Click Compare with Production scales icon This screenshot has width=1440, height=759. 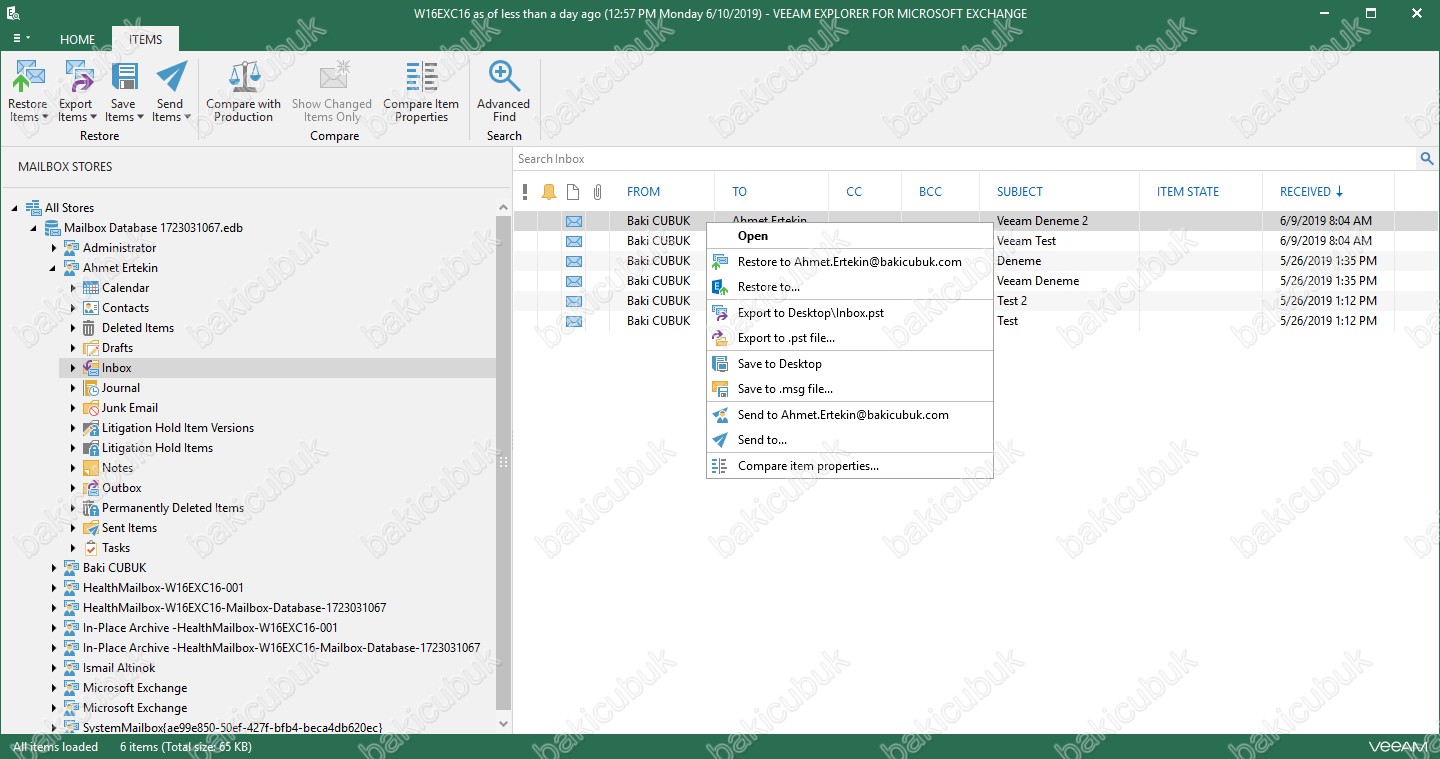click(x=244, y=77)
